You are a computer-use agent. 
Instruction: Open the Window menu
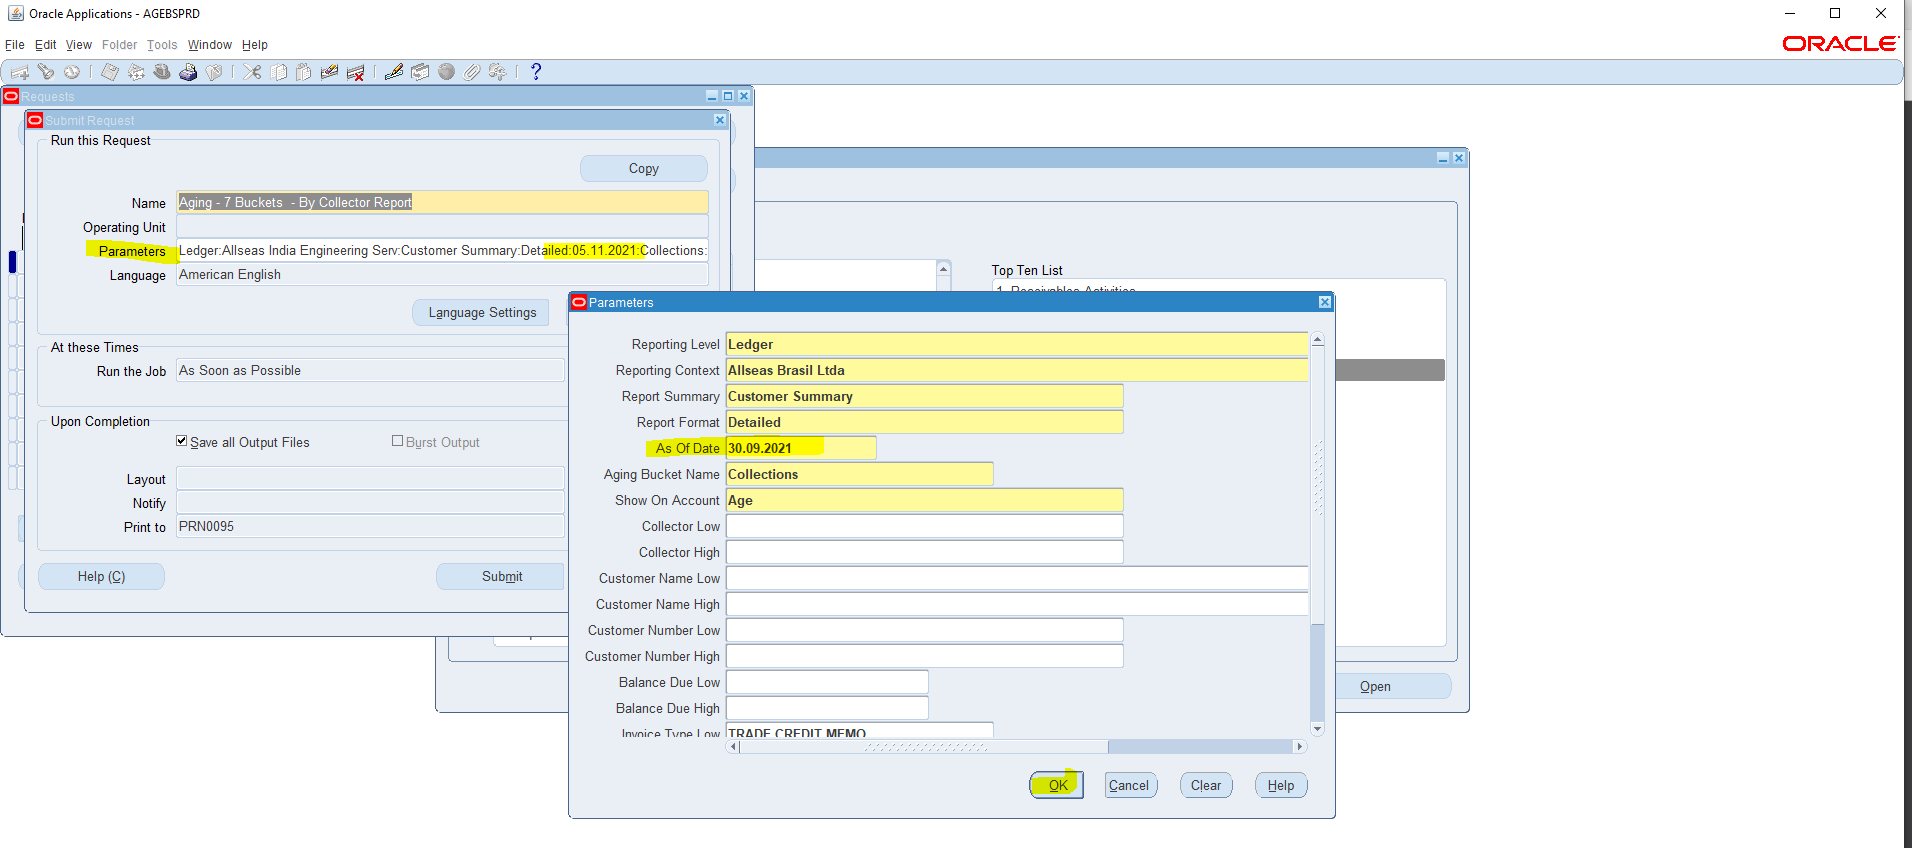pos(210,45)
